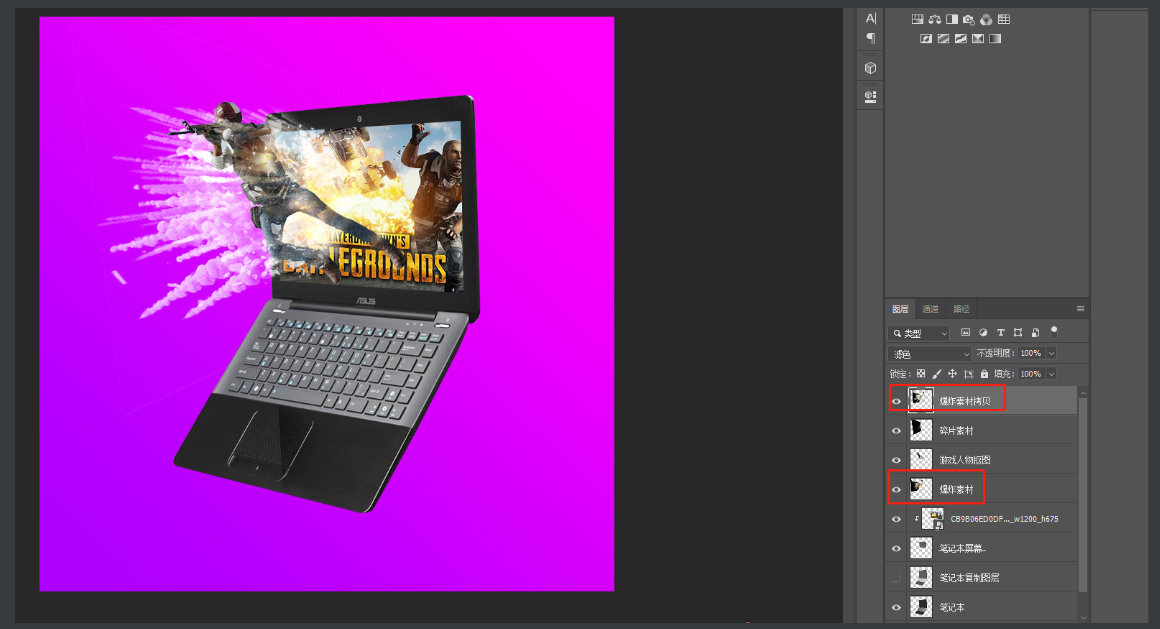Viewport: 1160px width, 629px height.
Task: Switch to the 路径 tab
Action: [x=961, y=309]
